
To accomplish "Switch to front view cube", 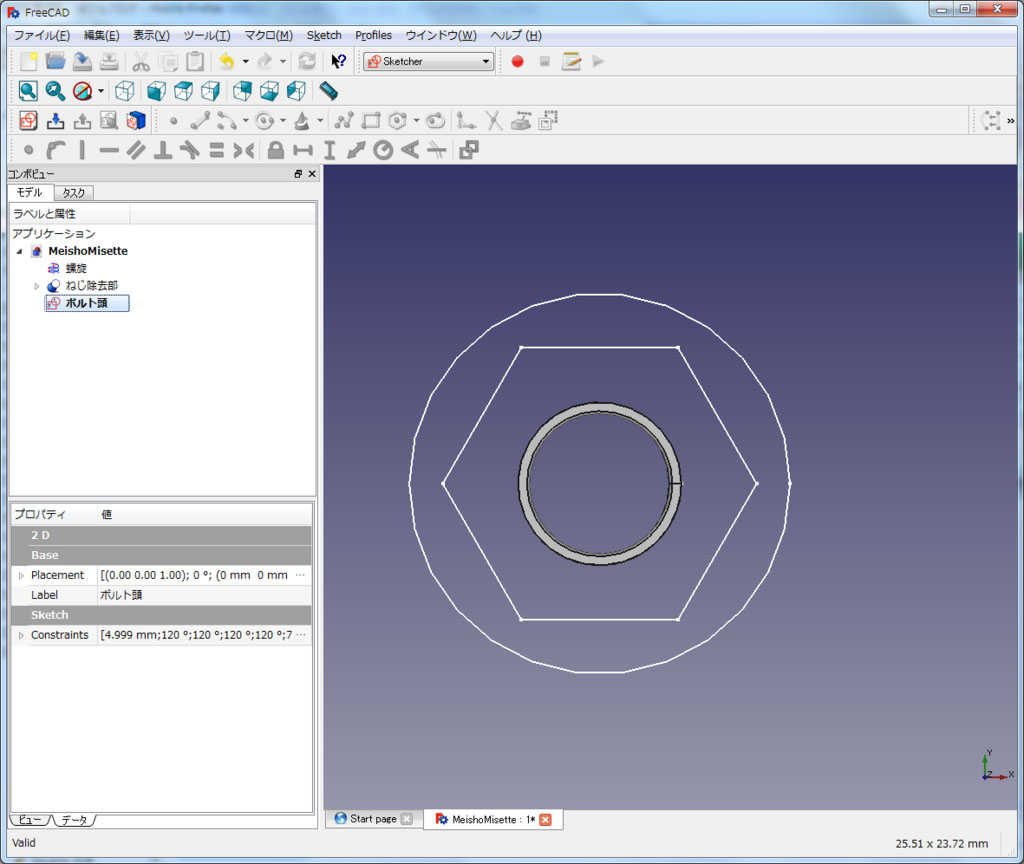I will 156,91.
